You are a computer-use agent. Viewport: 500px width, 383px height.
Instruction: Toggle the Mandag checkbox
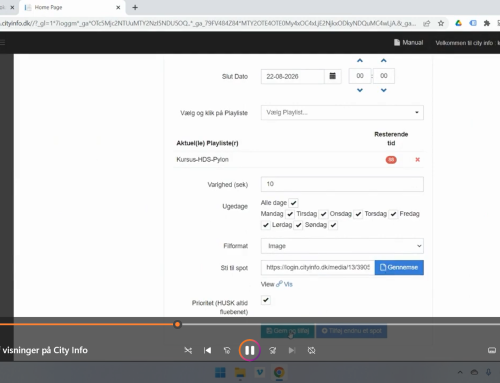(290, 214)
